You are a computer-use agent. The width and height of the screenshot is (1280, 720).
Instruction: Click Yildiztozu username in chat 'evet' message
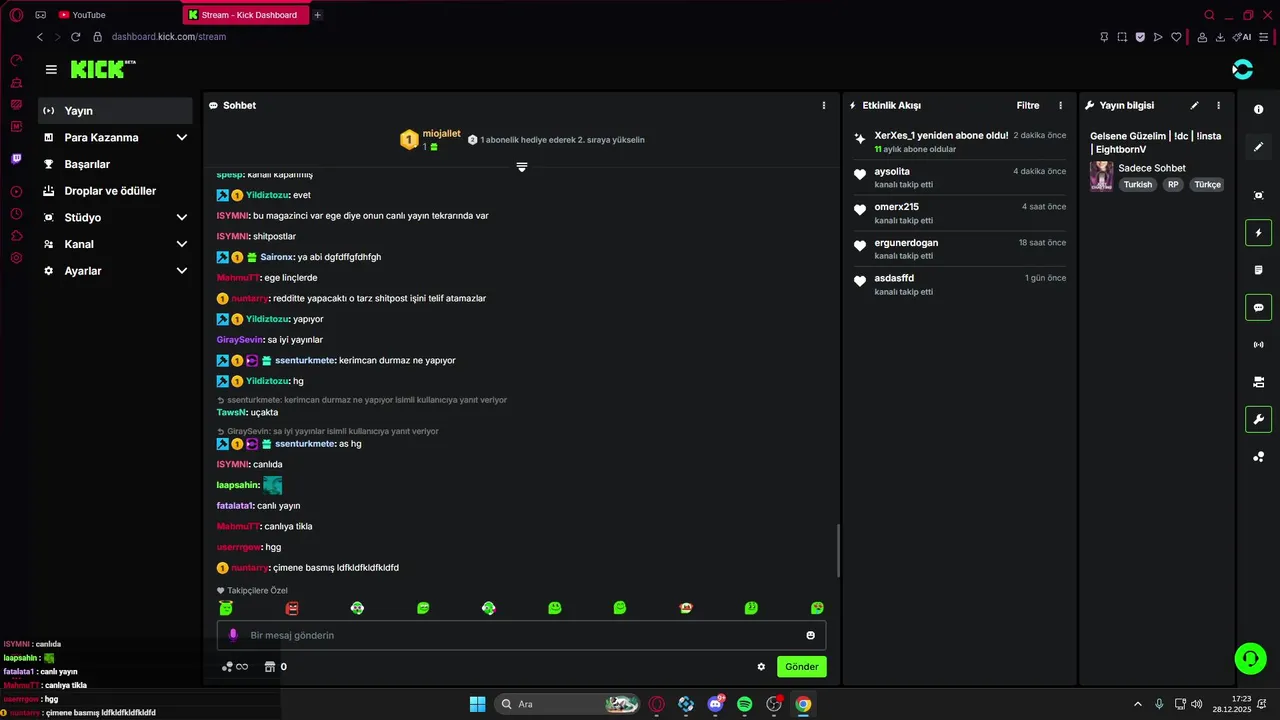[x=266, y=195]
